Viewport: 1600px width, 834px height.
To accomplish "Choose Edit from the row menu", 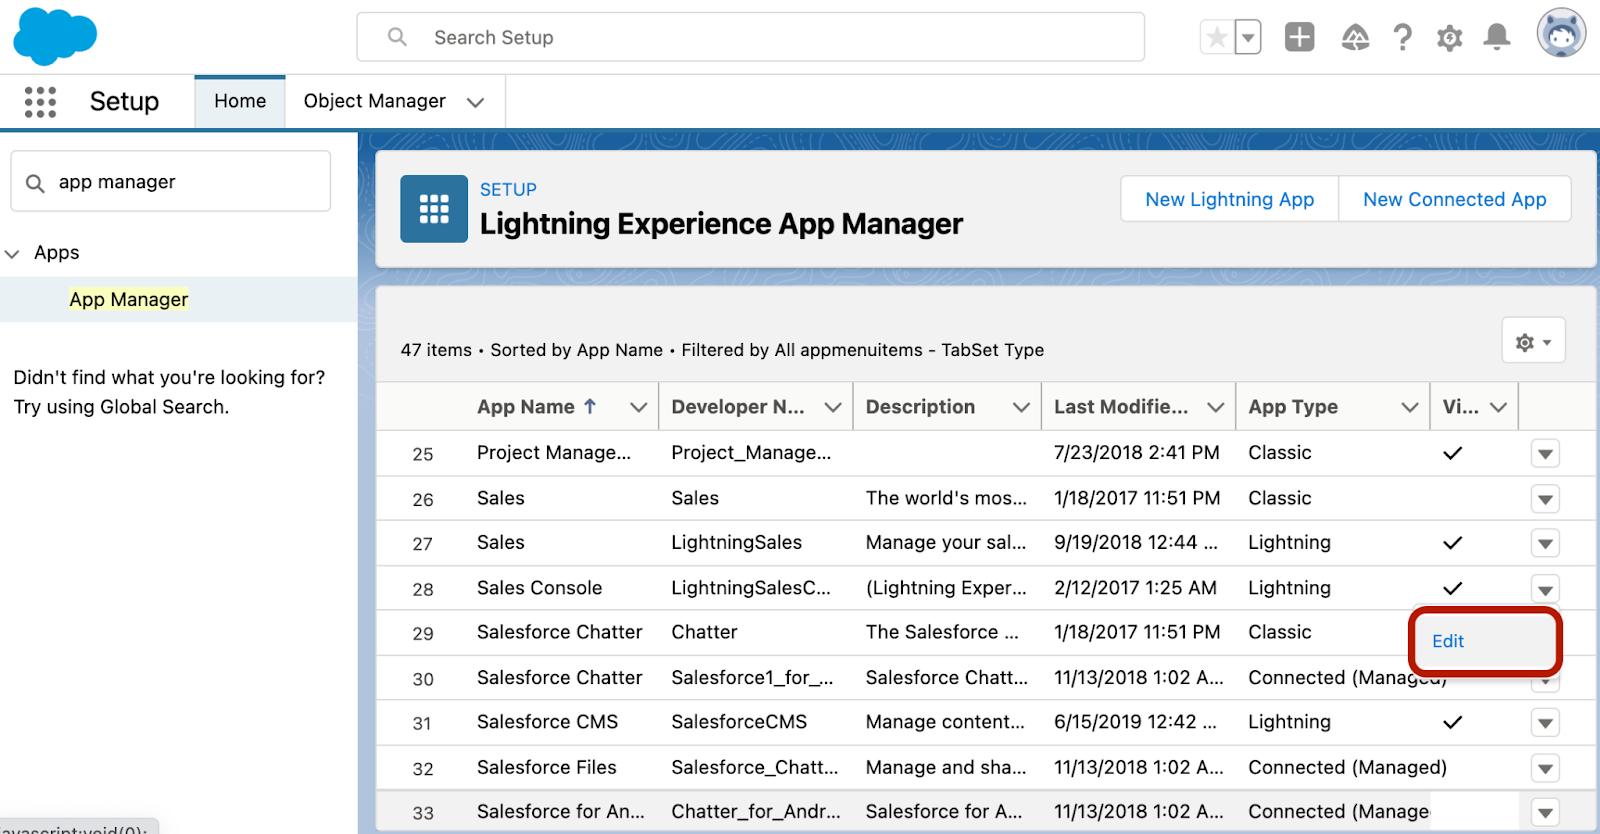I will (1447, 641).
